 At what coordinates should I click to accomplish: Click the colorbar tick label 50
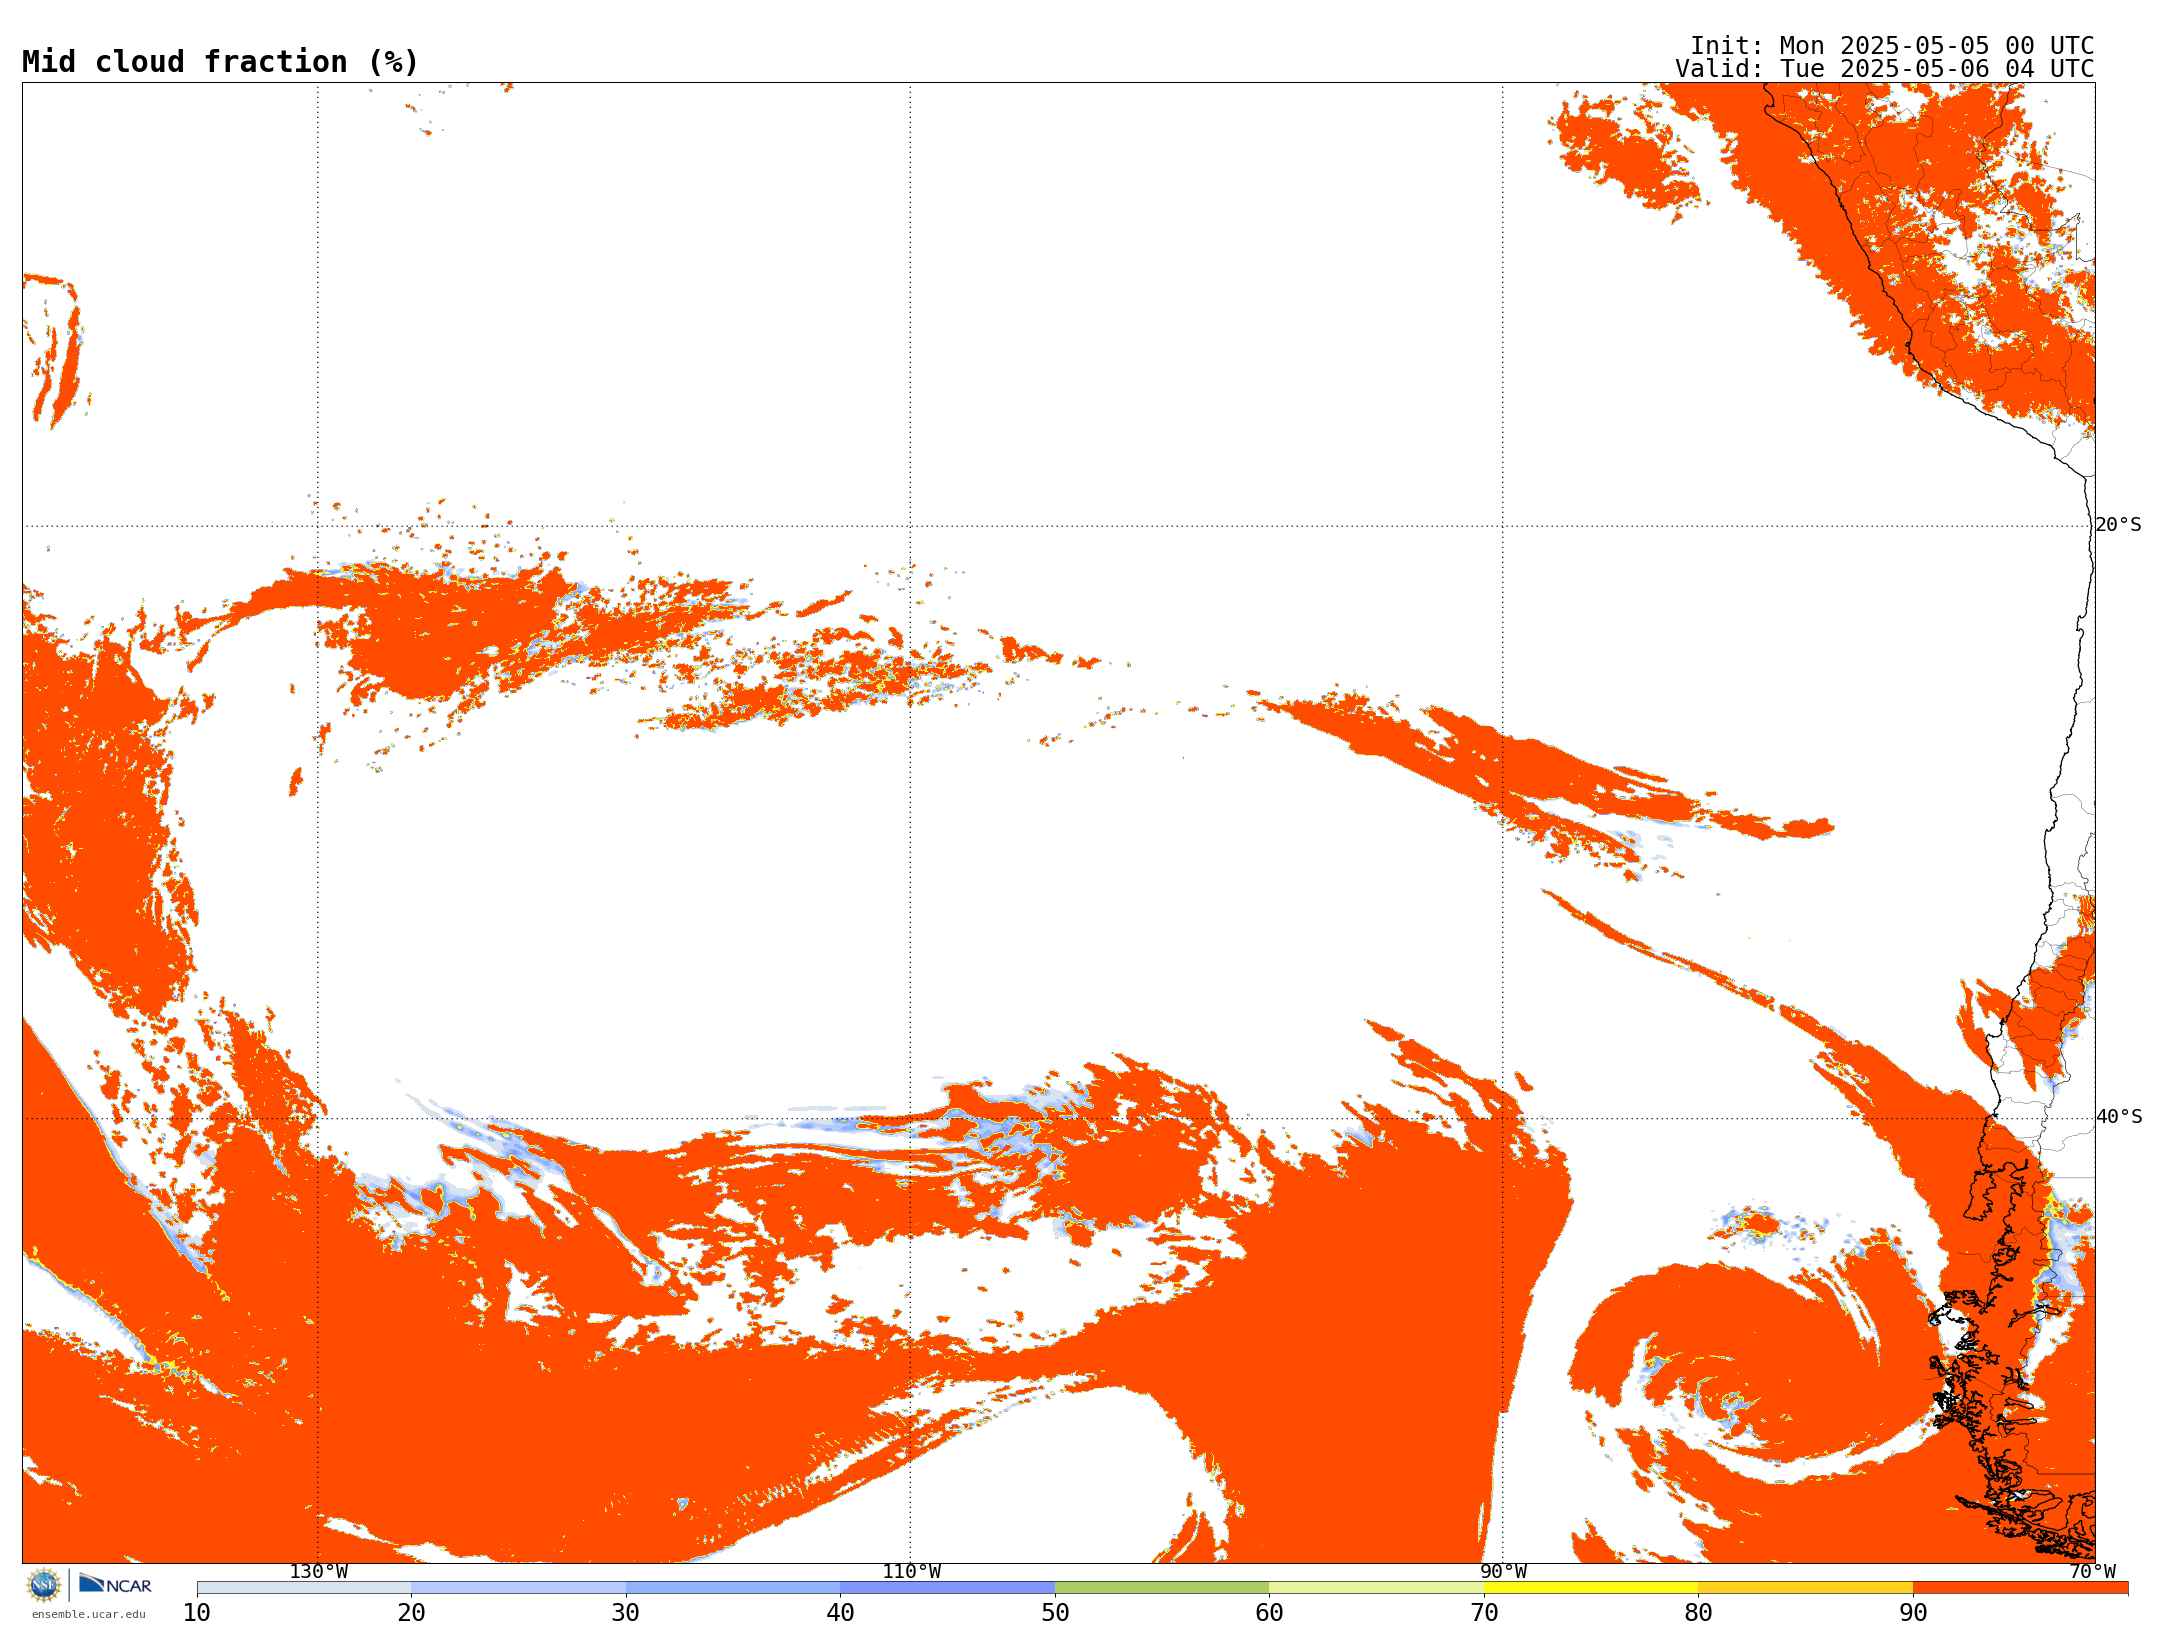(1055, 1613)
